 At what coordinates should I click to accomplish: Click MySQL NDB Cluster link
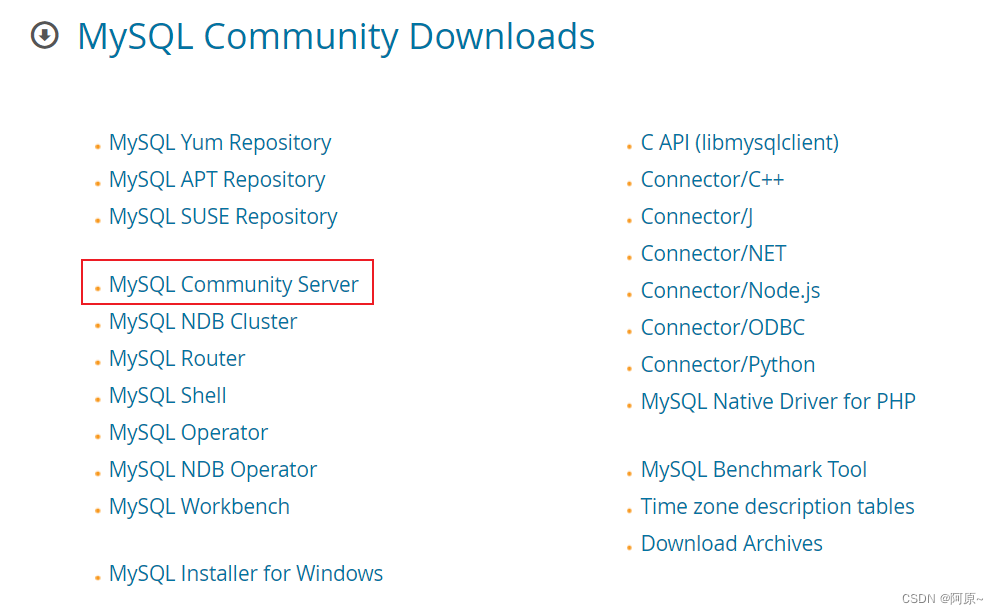(202, 321)
